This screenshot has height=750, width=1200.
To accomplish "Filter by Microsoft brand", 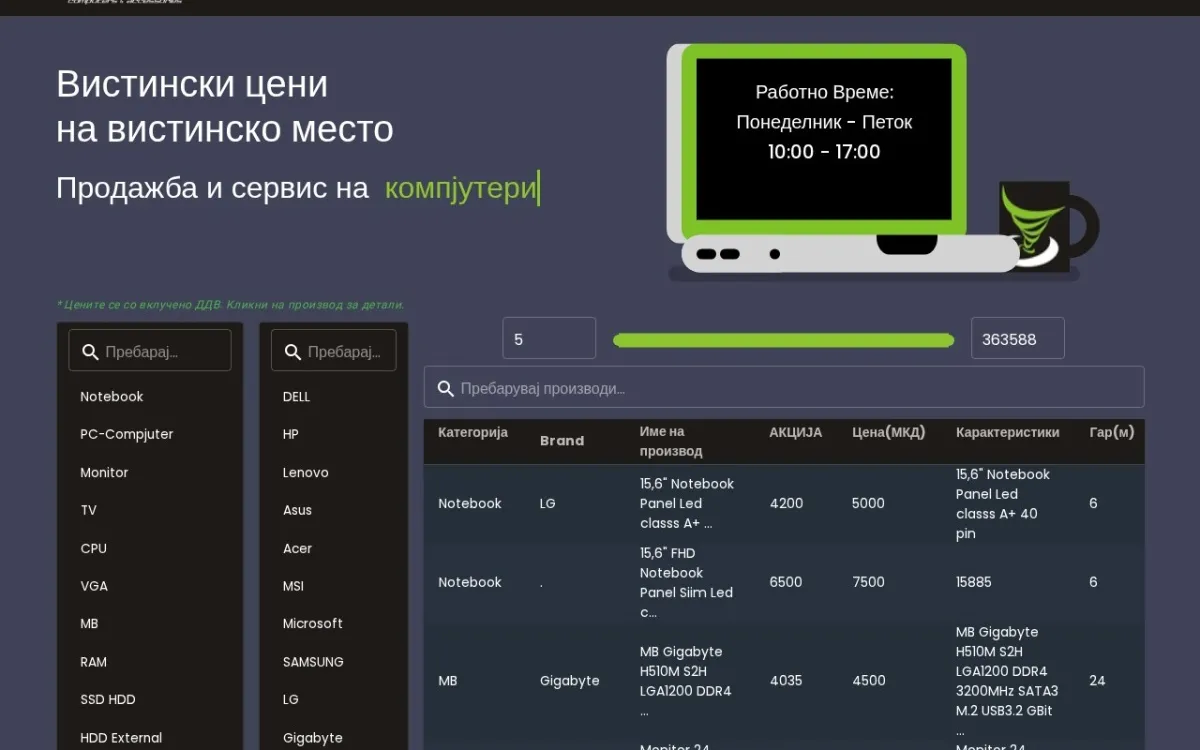I will 313,623.
